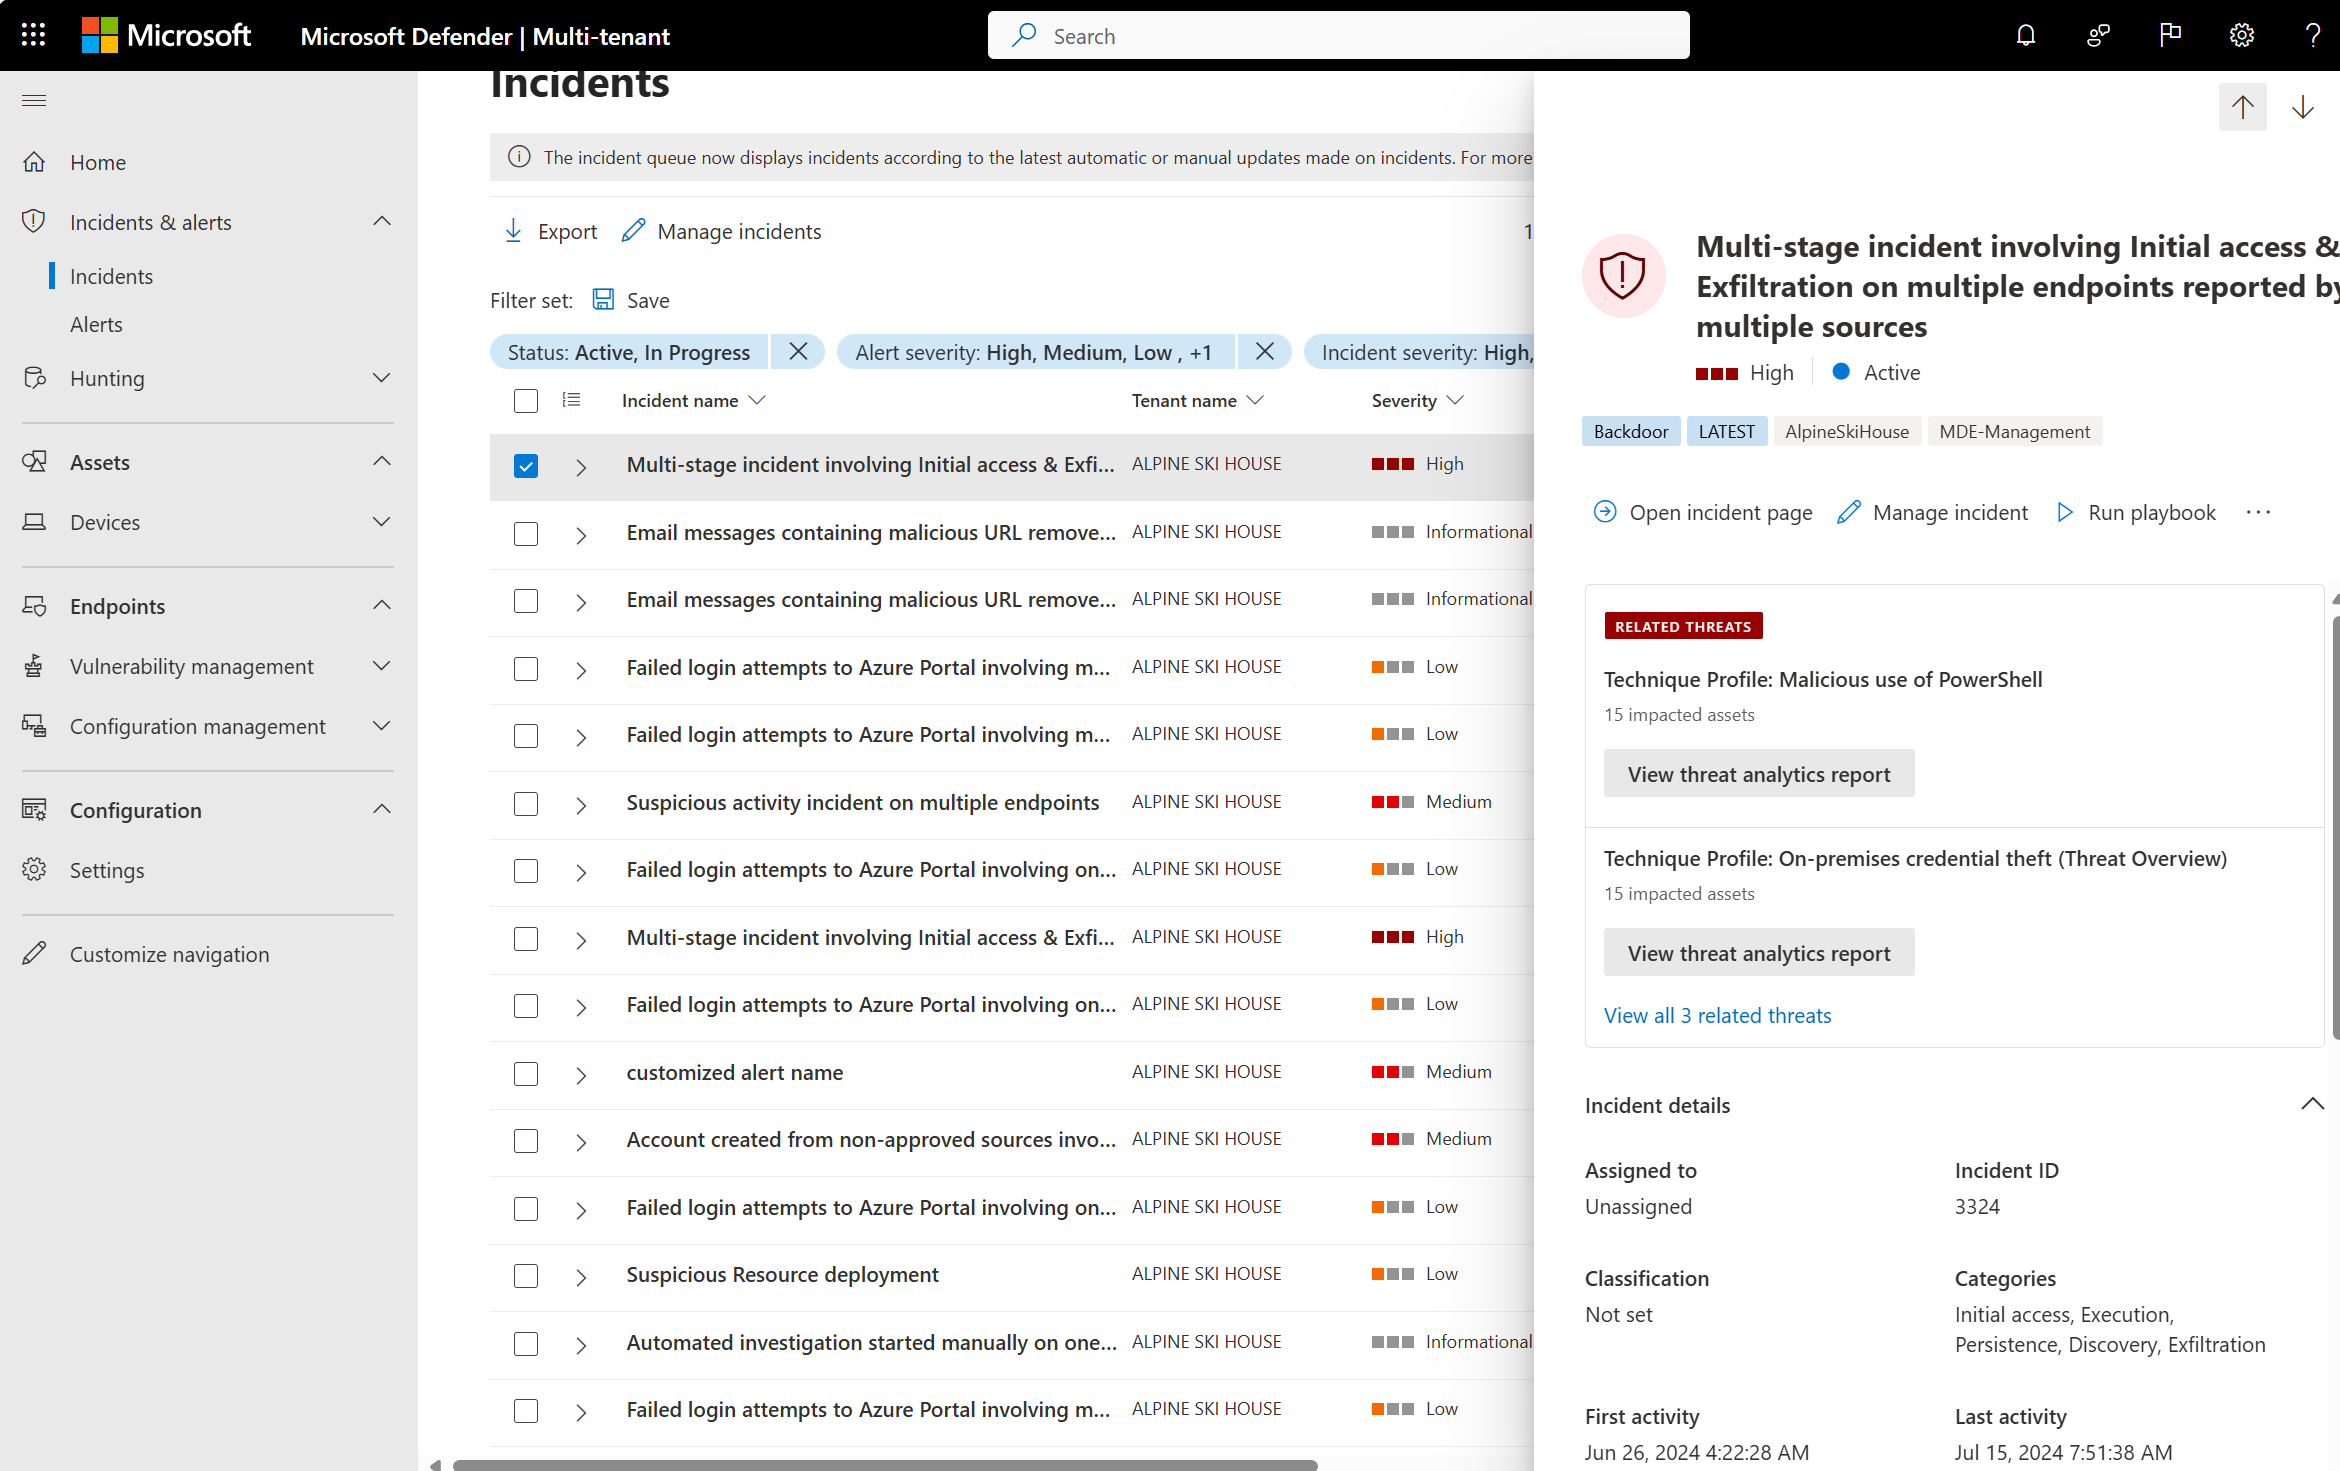This screenshot has height=1471, width=2340.
Task: Go to previous incident with up arrow
Action: tap(2242, 107)
